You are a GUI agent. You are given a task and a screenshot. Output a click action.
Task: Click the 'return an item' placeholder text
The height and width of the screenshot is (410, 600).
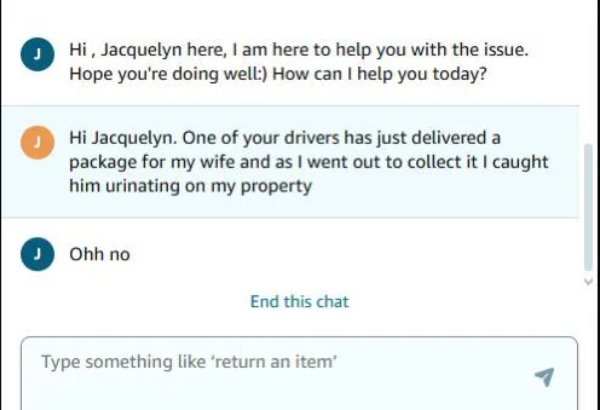click(273, 362)
